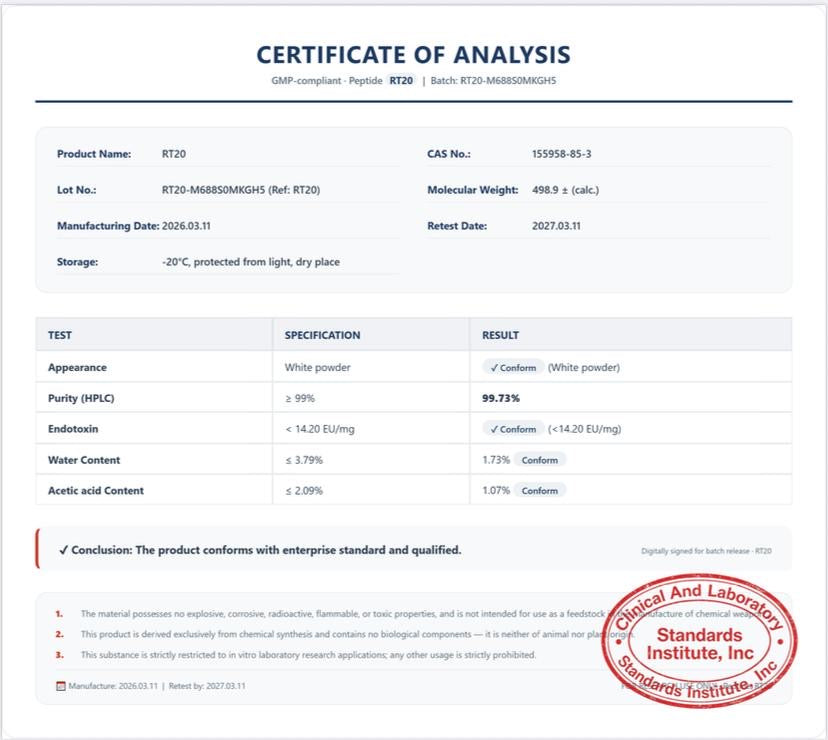This screenshot has height=740, width=828.
Task: Click the Conform badge for Water Content
Action: [x=540, y=460]
